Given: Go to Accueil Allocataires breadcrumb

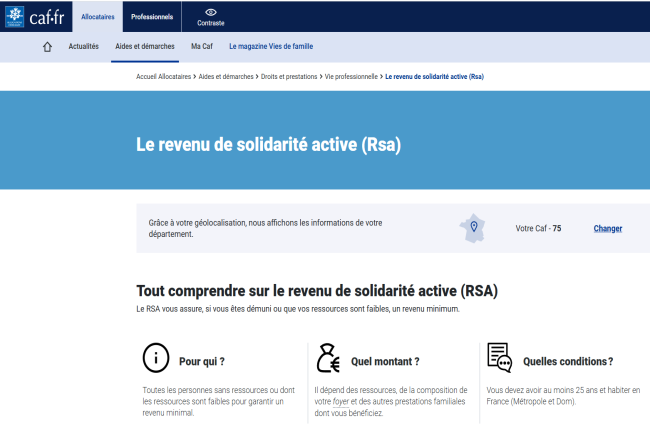Looking at the screenshot, I should click(x=163, y=76).
